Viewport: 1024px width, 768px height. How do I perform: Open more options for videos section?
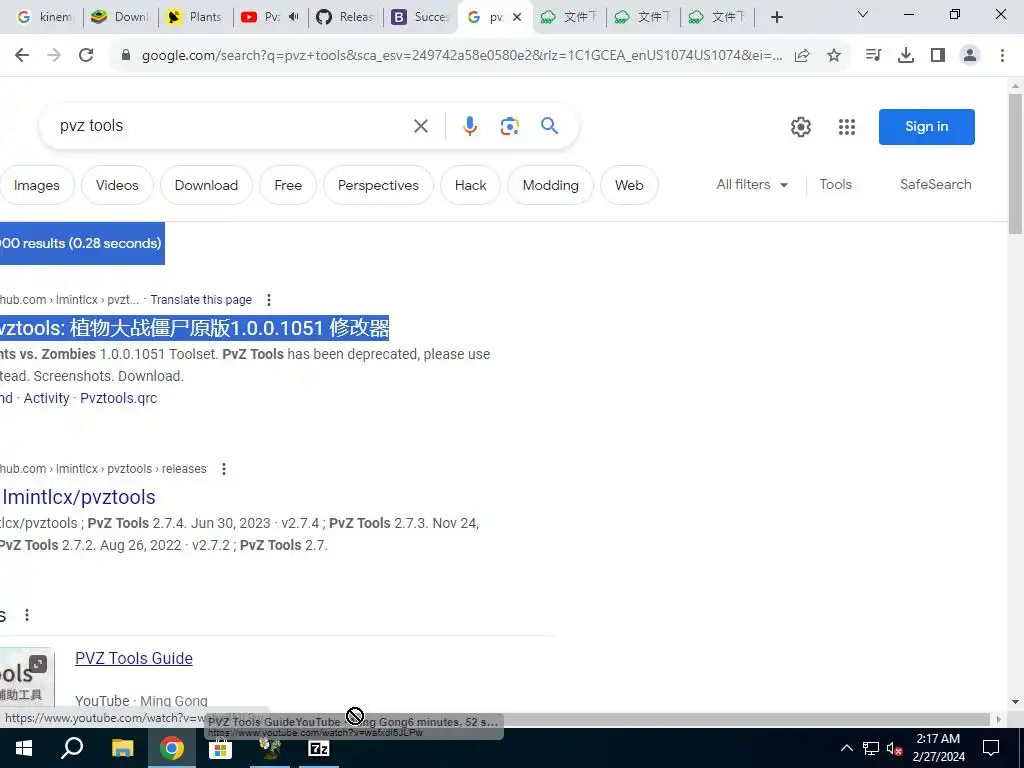27,615
